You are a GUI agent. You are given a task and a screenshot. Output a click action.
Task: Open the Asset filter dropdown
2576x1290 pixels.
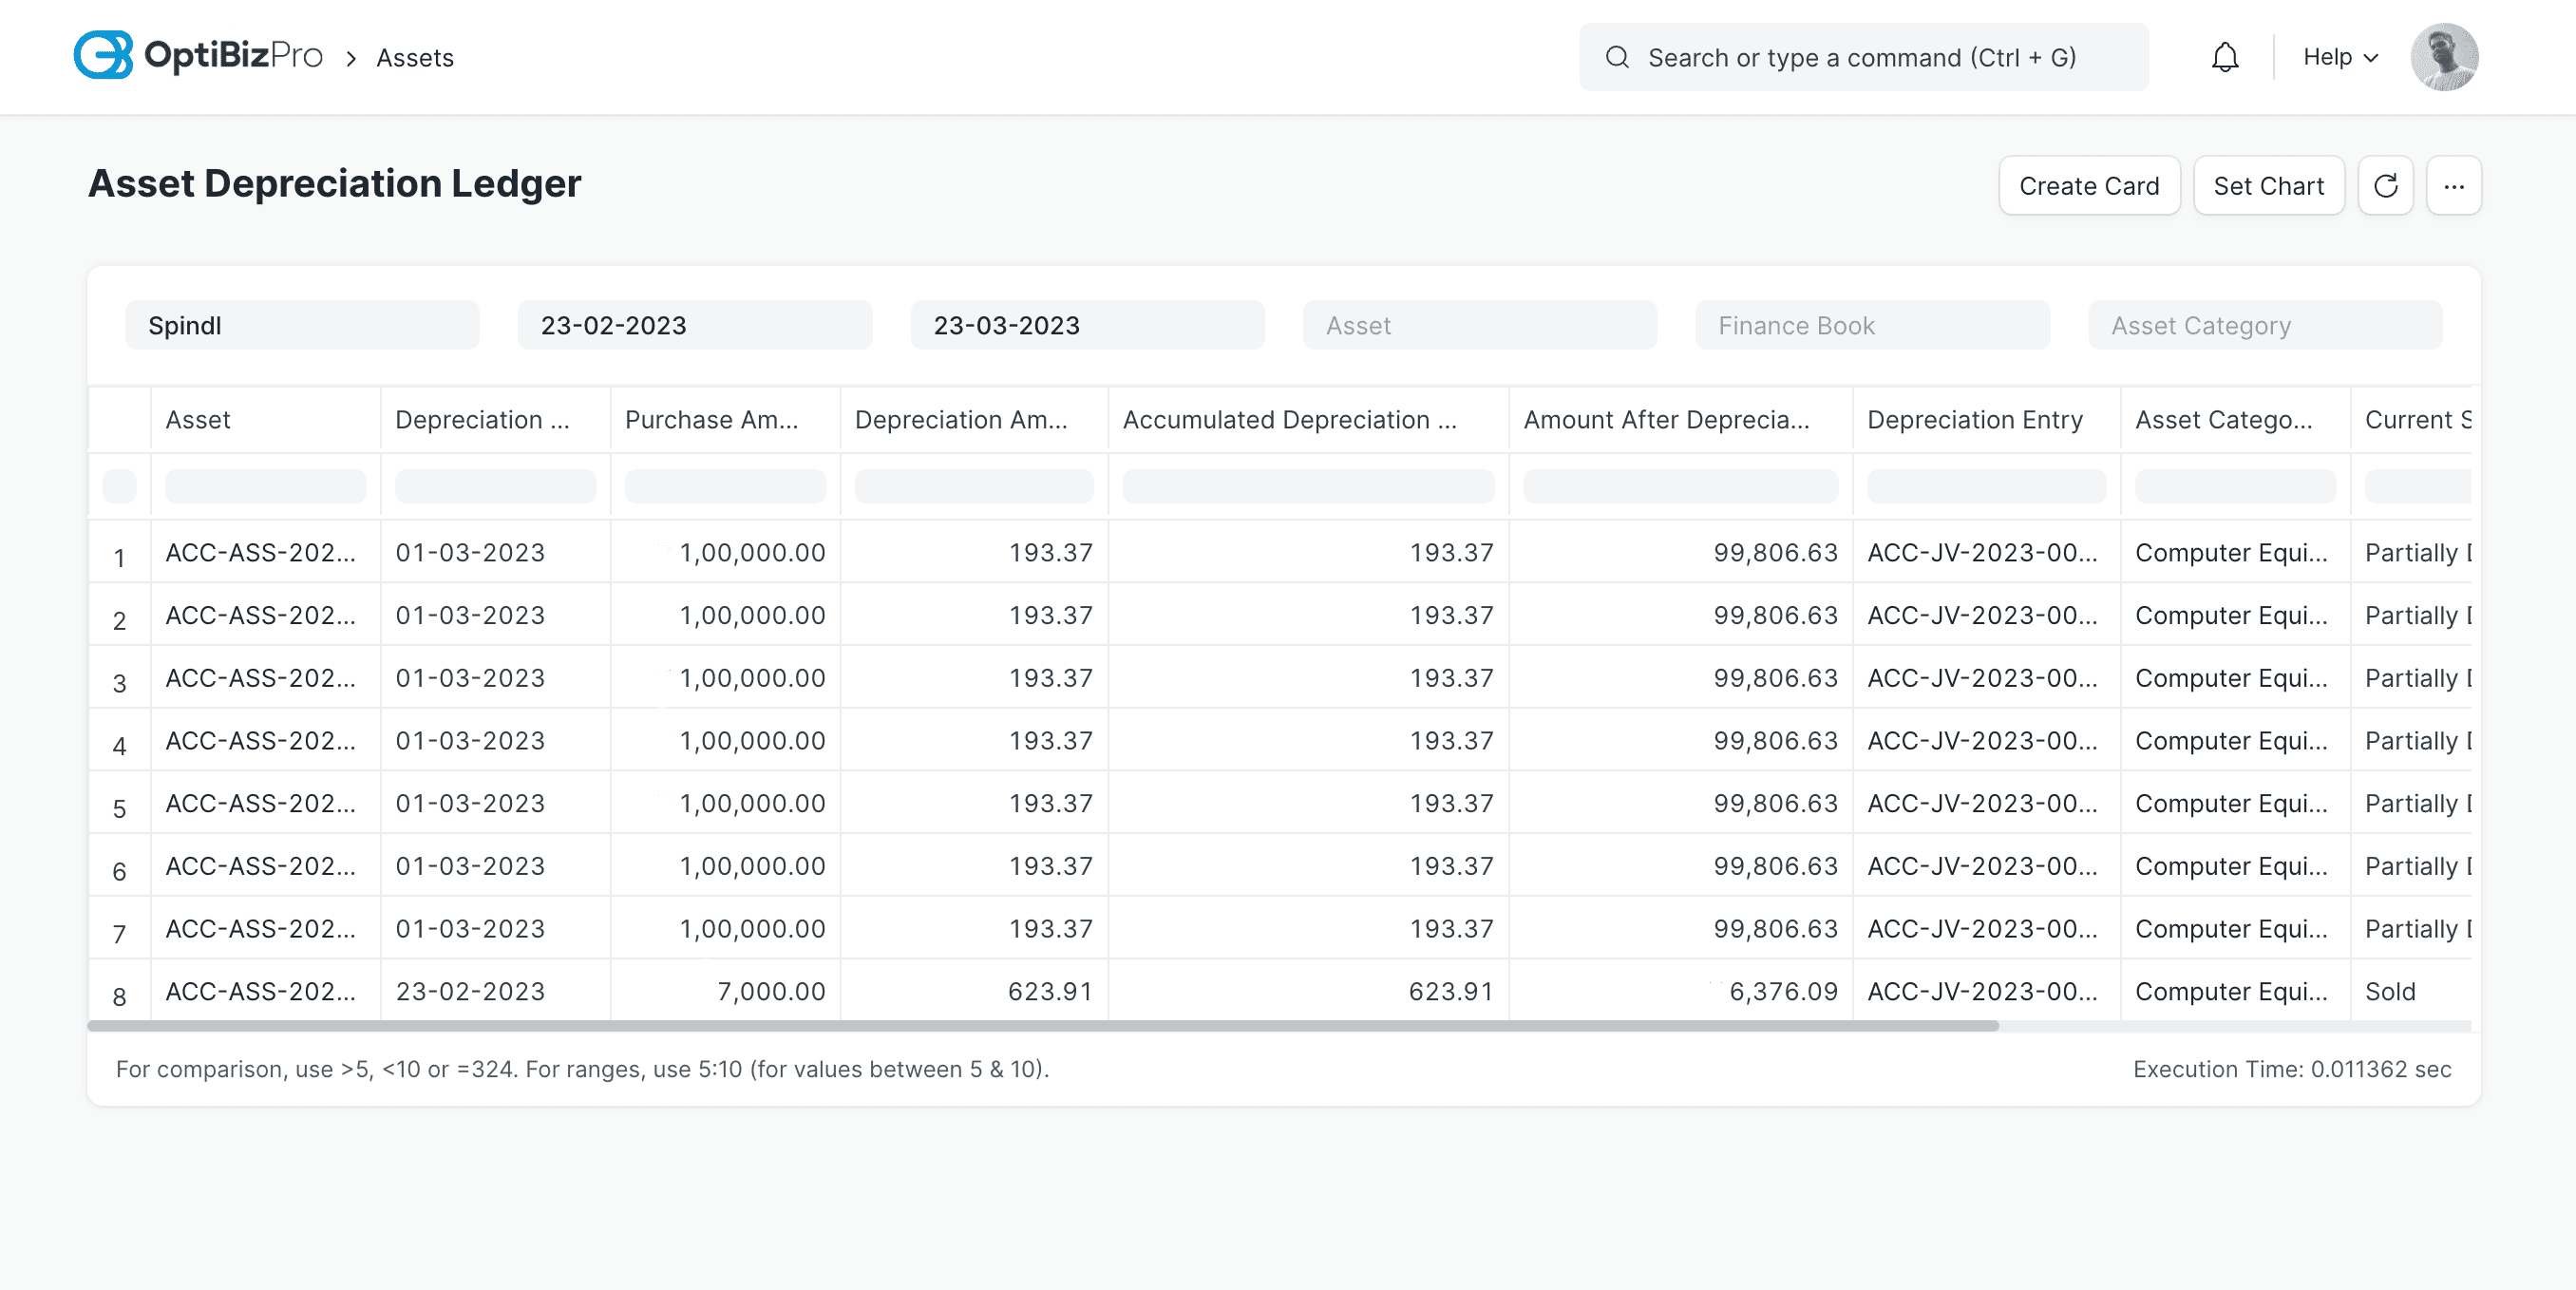1479,325
